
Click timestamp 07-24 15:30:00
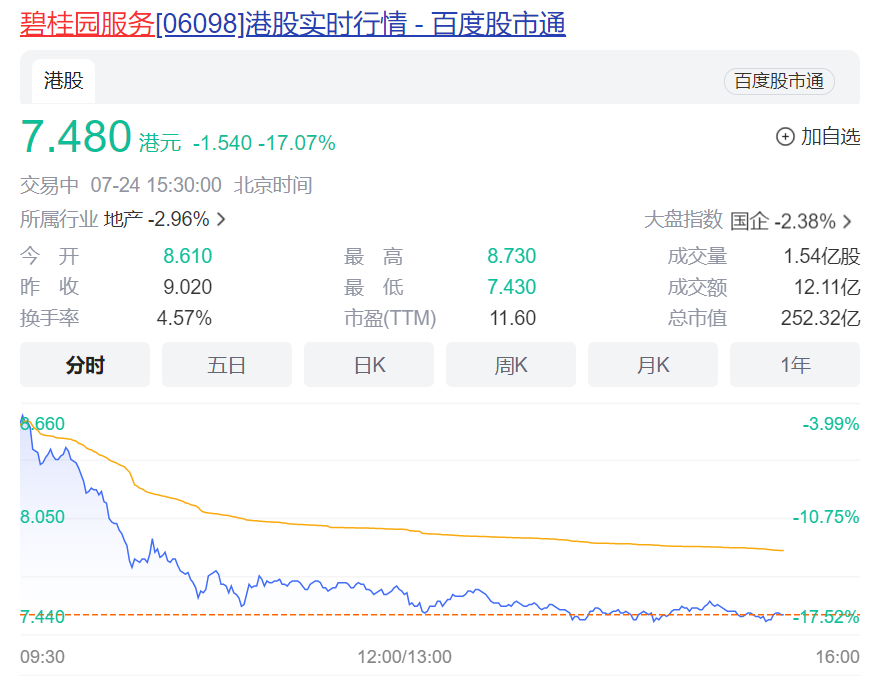point(156,185)
